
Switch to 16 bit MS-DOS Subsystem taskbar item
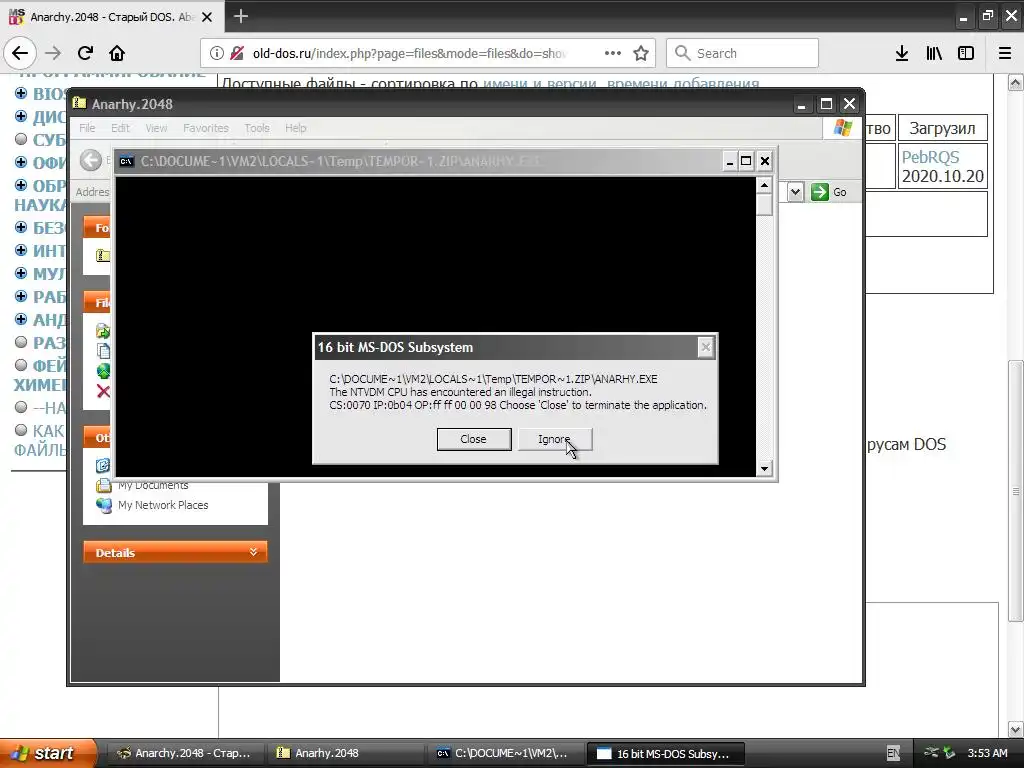tap(666, 753)
